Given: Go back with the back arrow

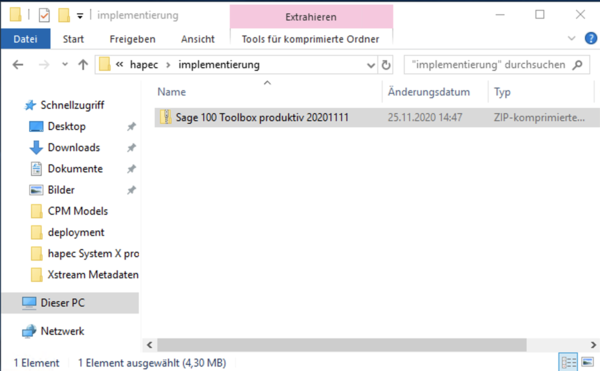Looking at the screenshot, I should [x=18, y=65].
